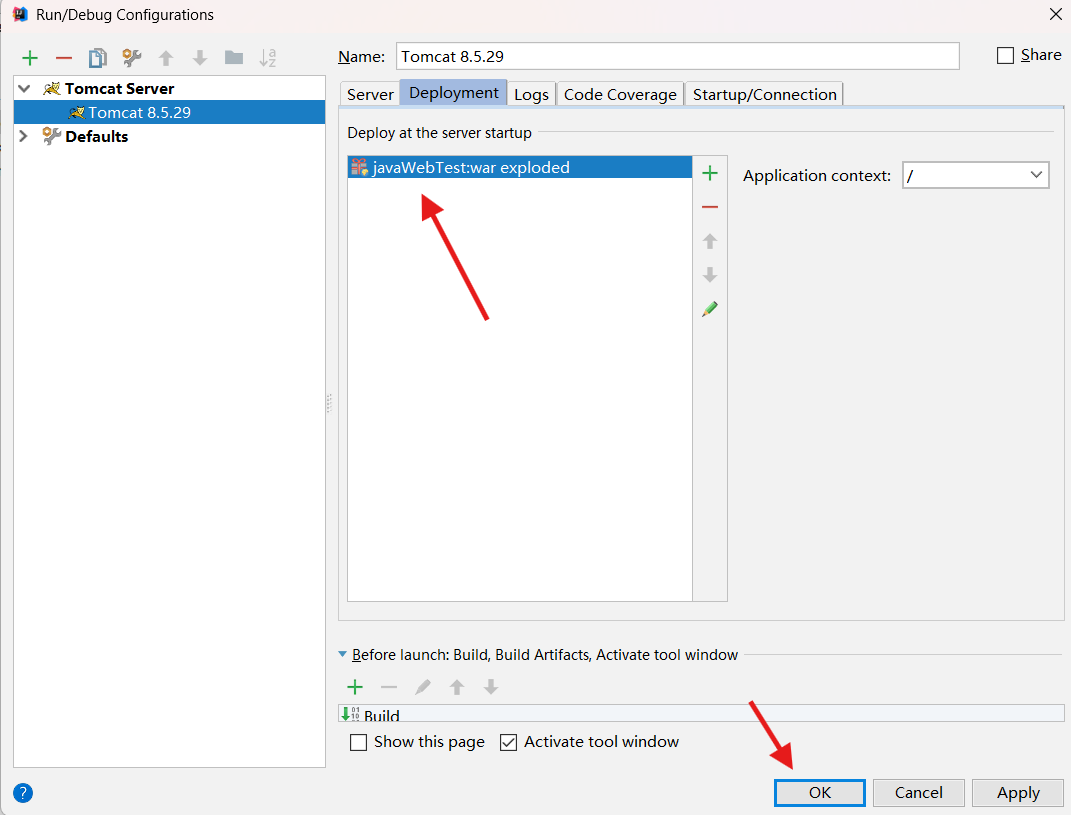The image size is (1071, 815).
Task: Edit artifact green pencil icon
Action: pos(710,309)
